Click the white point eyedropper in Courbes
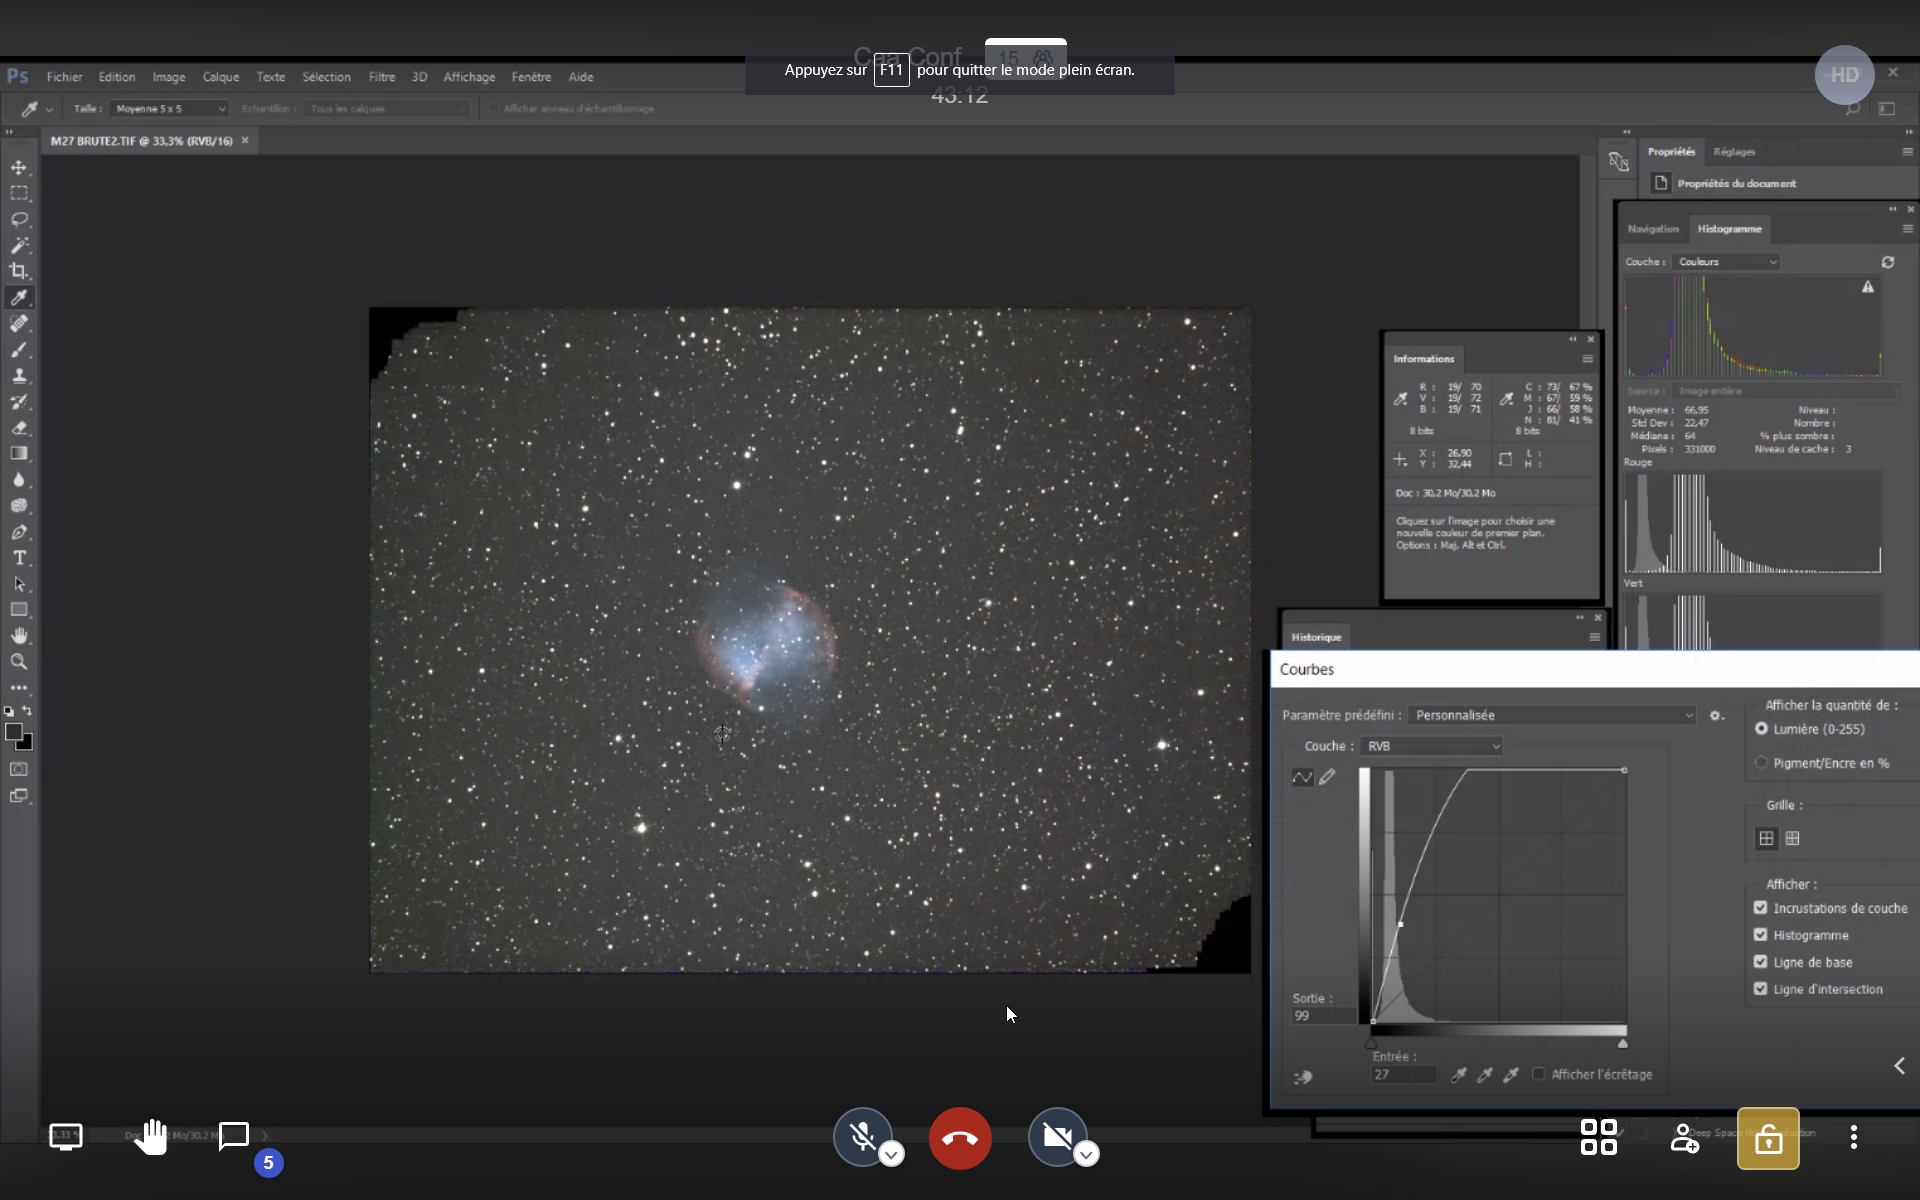Image resolution: width=1920 pixels, height=1200 pixels. (1511, 1075)
